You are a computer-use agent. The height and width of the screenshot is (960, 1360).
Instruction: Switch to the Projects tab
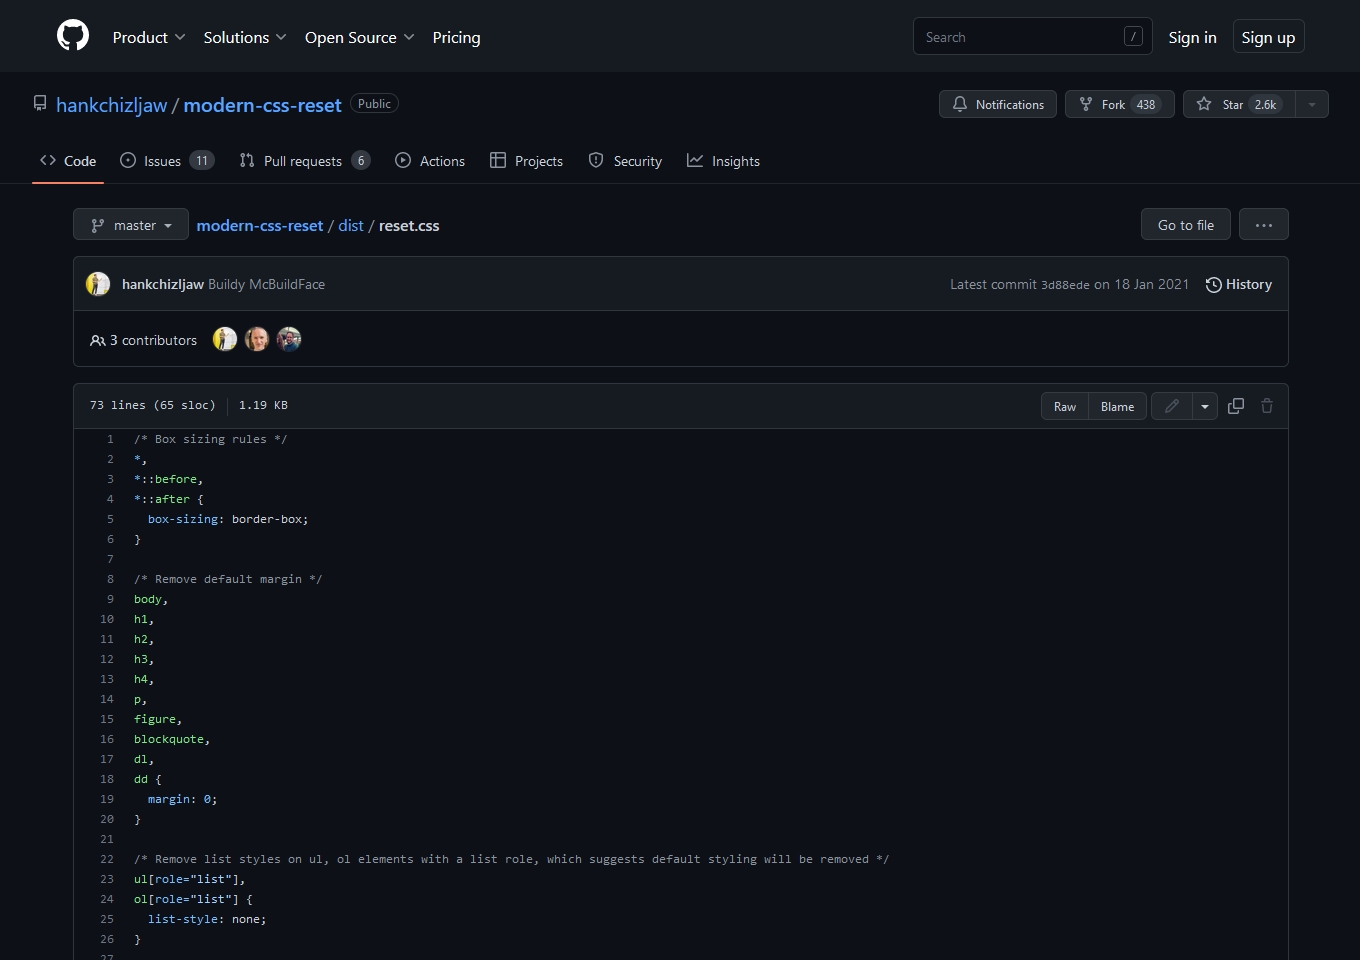click(x=526, y=161)
